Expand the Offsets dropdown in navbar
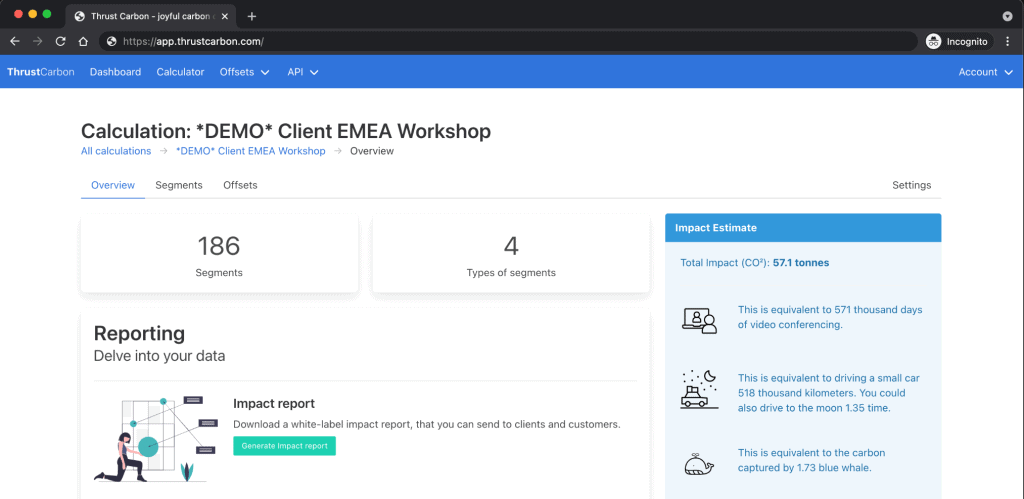The width and height of the screenshot is (1024, 499). (x=244, y=72)
